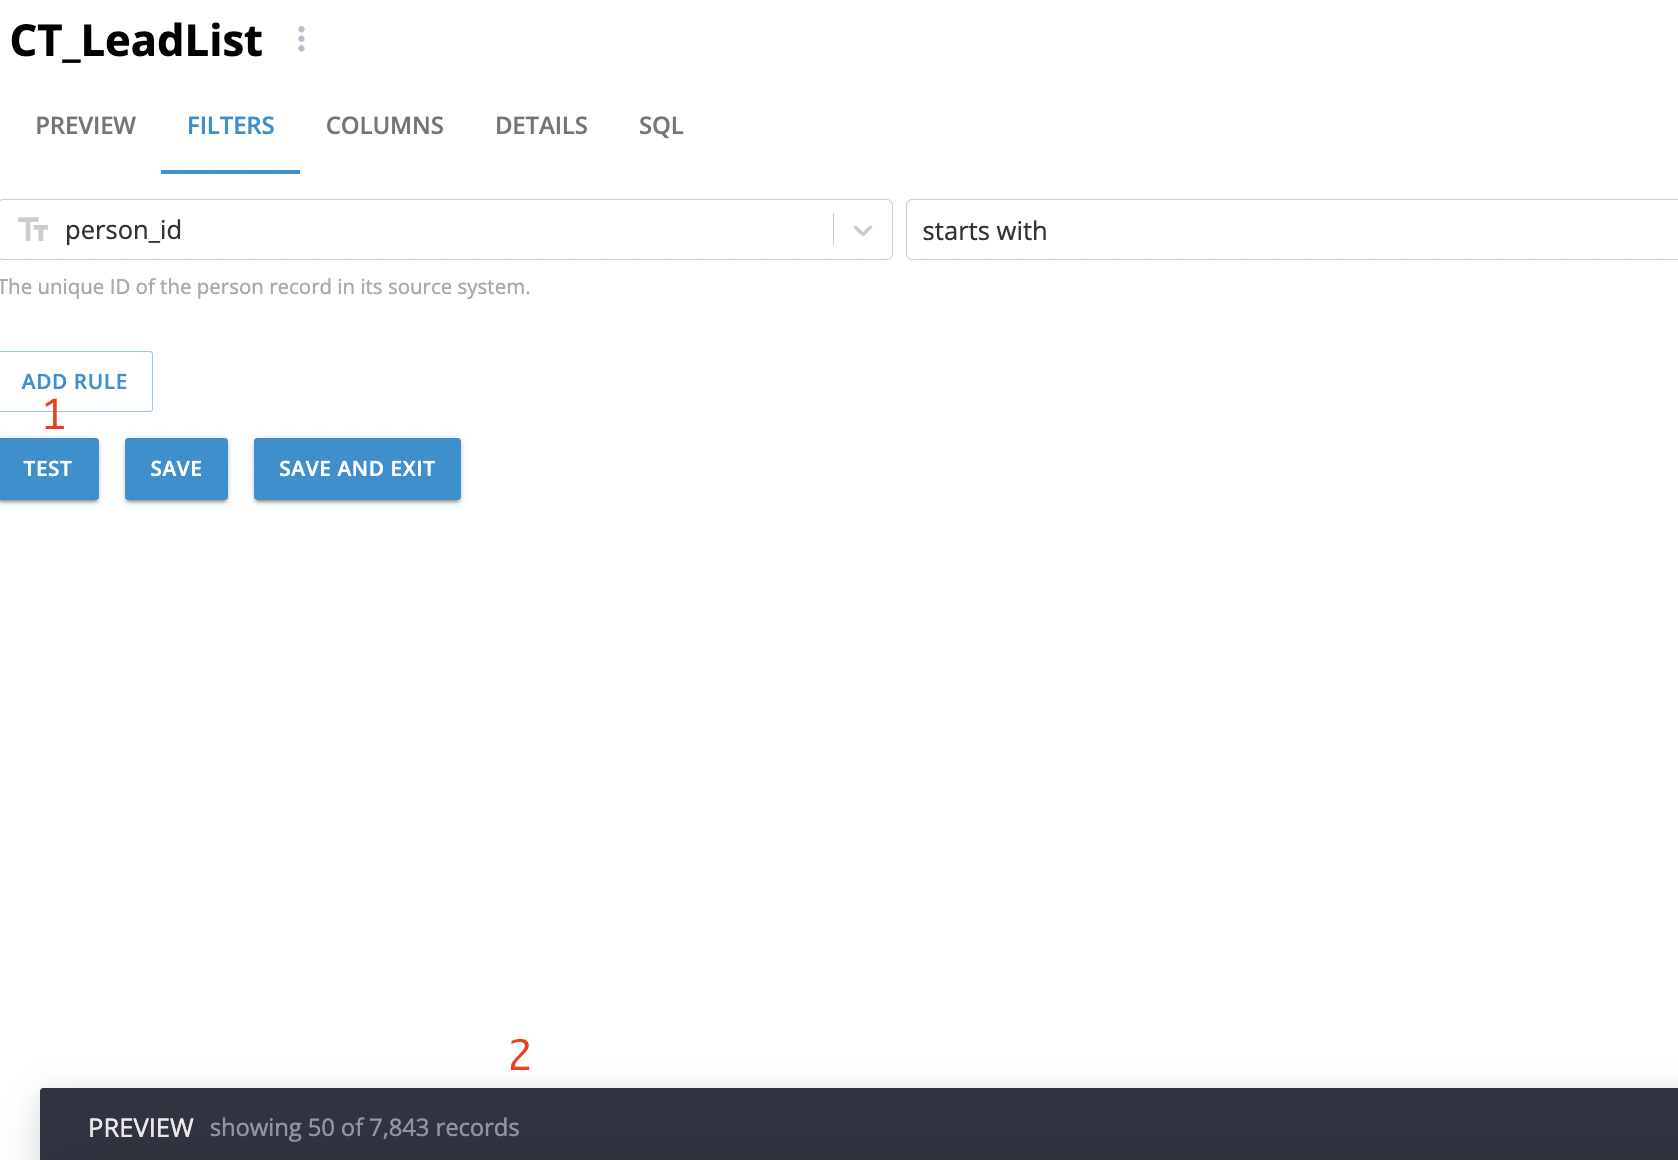This screenshot has width=1678, height=1160.
Task: Expand the person_id field dropdown chevron
Action: click(863, 230)
